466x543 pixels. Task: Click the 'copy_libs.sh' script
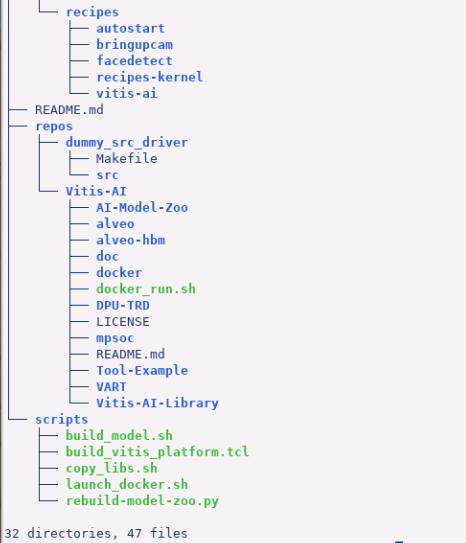tap(111, 469)
